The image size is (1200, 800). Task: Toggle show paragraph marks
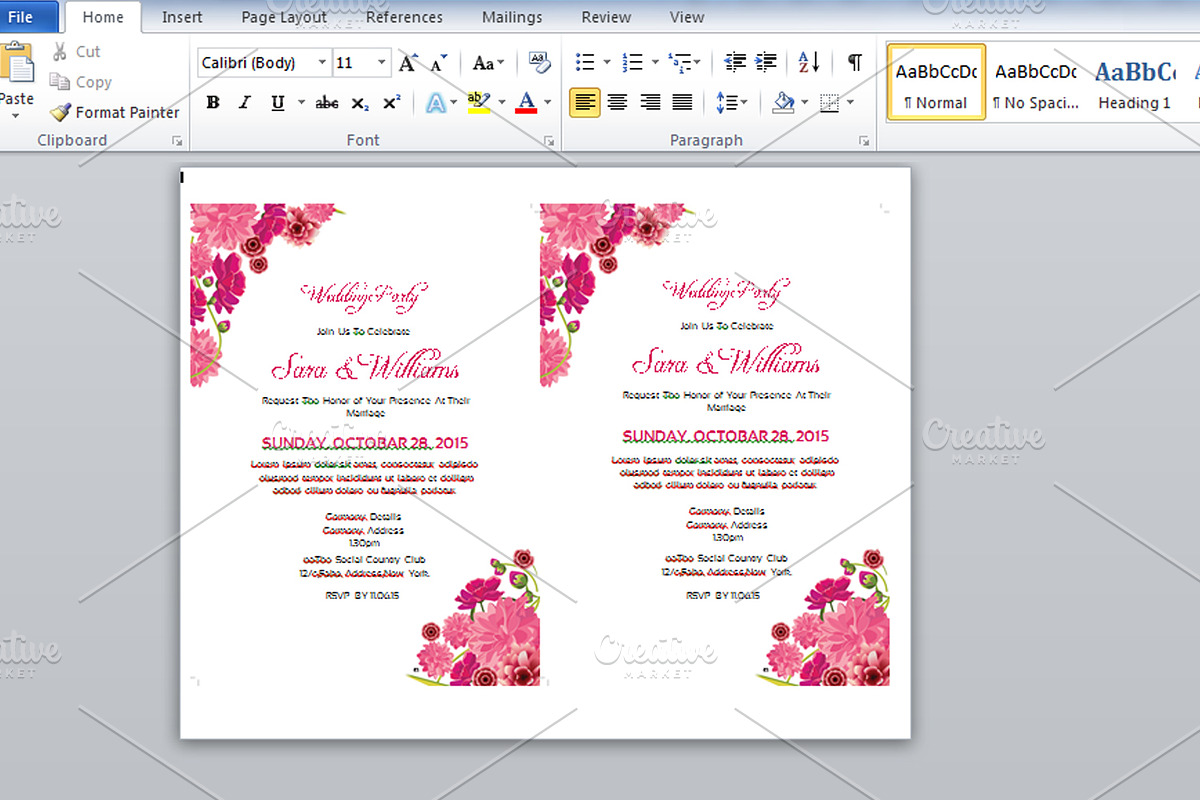coord(855,62)
